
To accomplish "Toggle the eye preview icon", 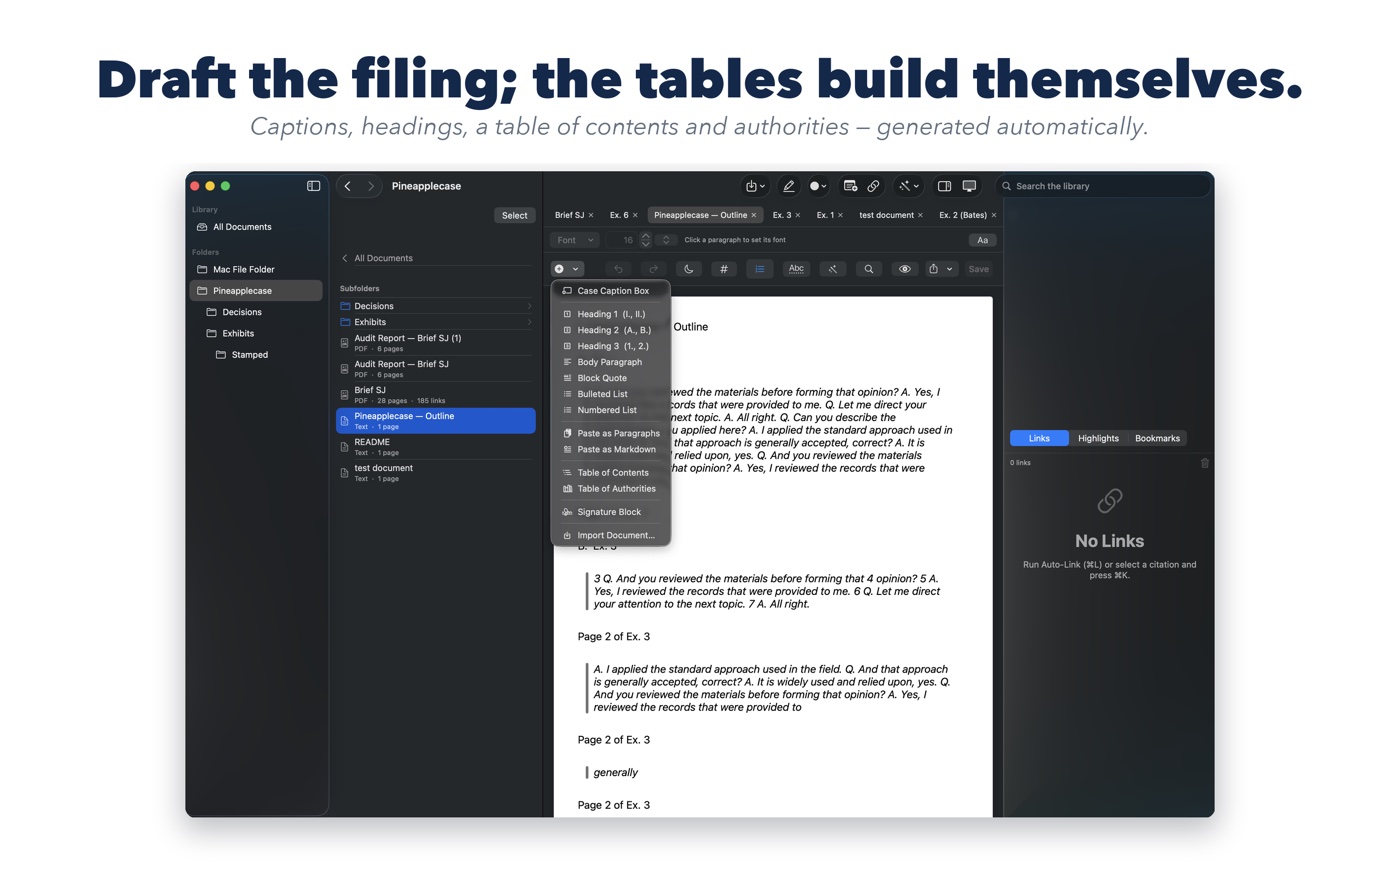I will tap(904, 269).
